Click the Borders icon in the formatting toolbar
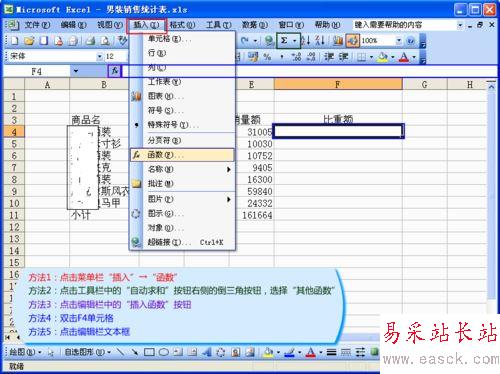This screenshot has width=500, height=374. point(361,57)
